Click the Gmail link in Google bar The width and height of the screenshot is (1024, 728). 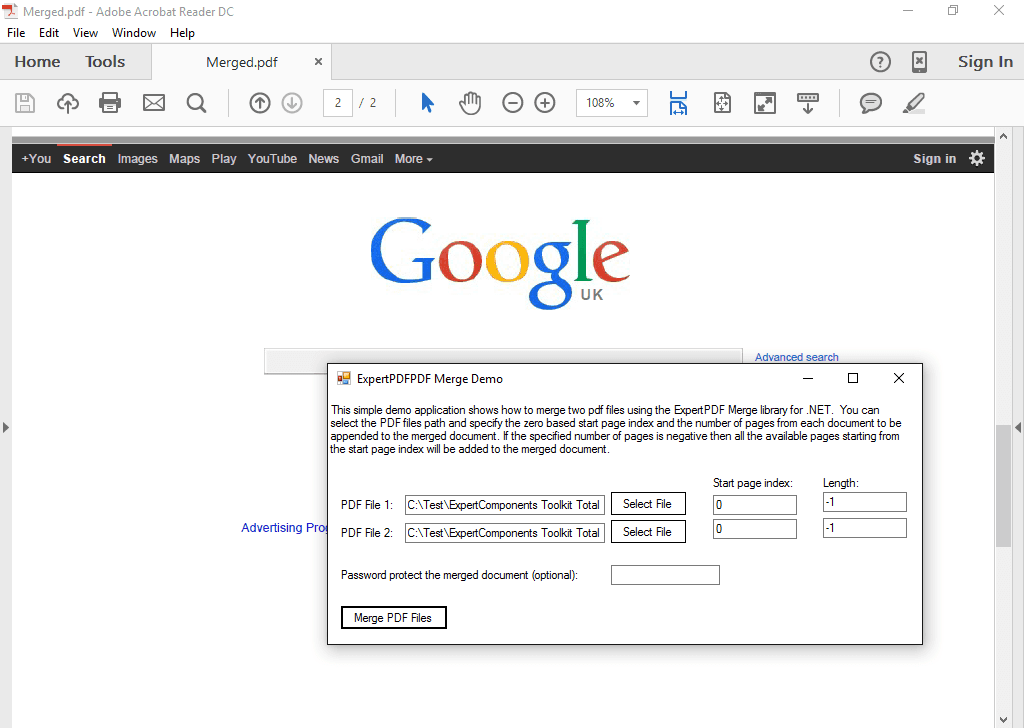tap(367, 159)
